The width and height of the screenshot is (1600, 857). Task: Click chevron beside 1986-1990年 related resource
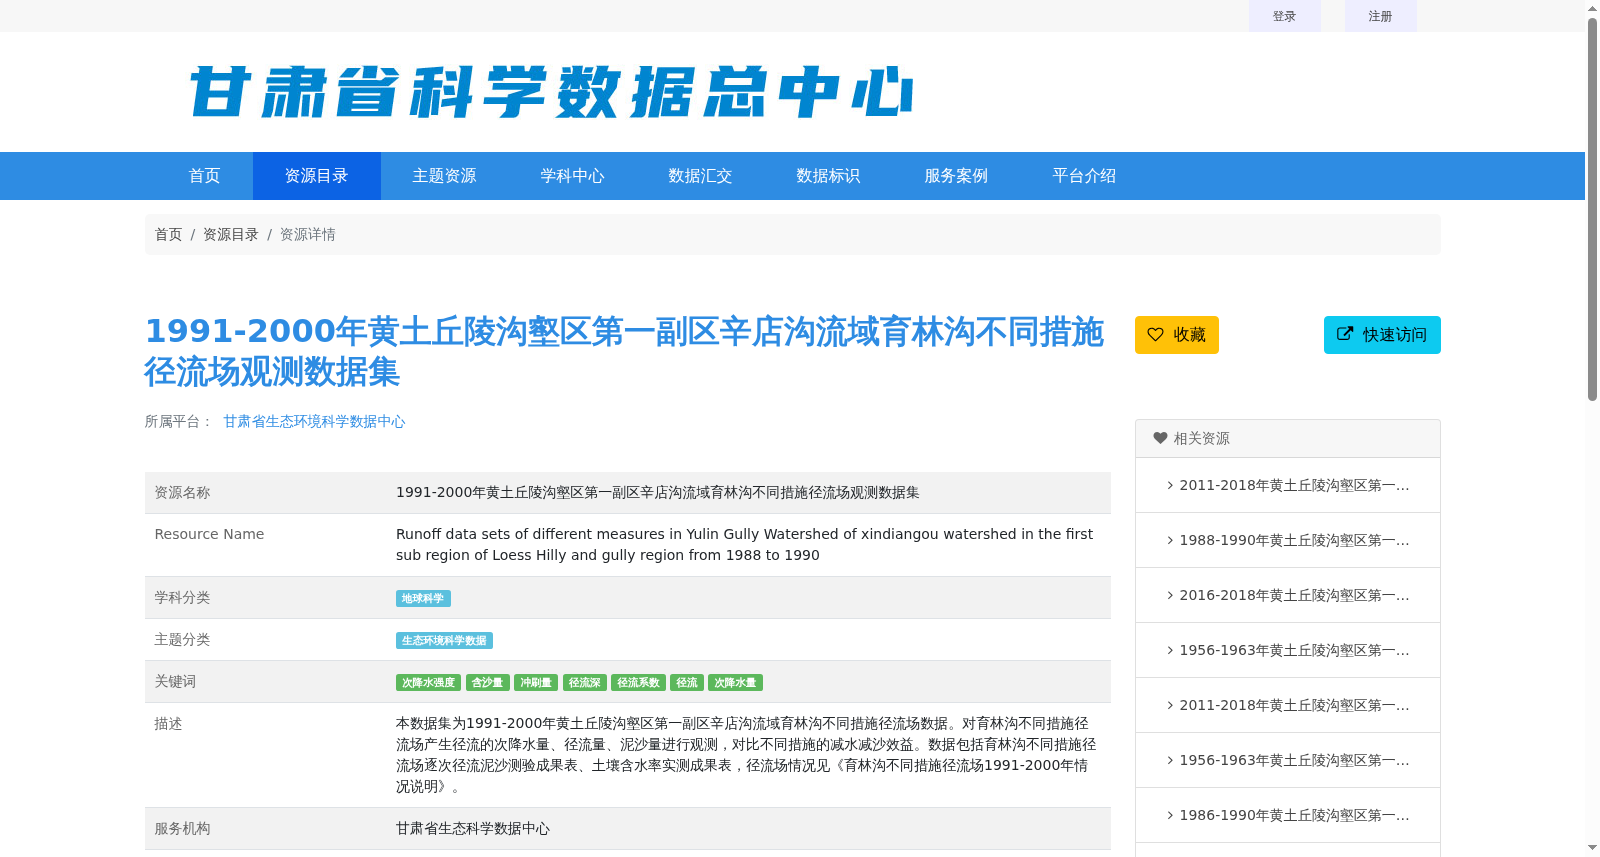pyautogui.click(x=1170, y=815)
